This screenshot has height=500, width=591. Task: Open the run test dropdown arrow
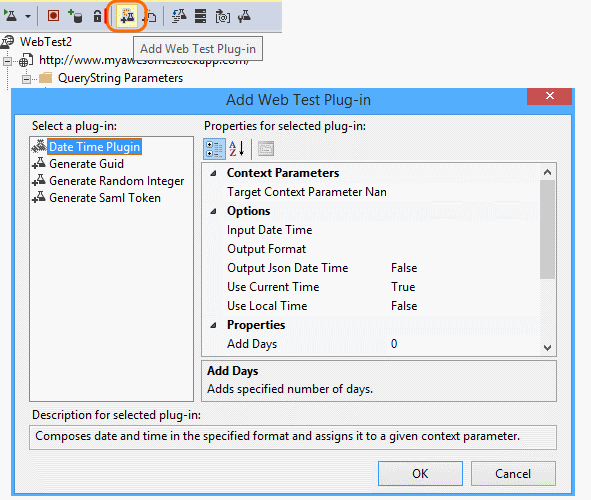[28, 17]
